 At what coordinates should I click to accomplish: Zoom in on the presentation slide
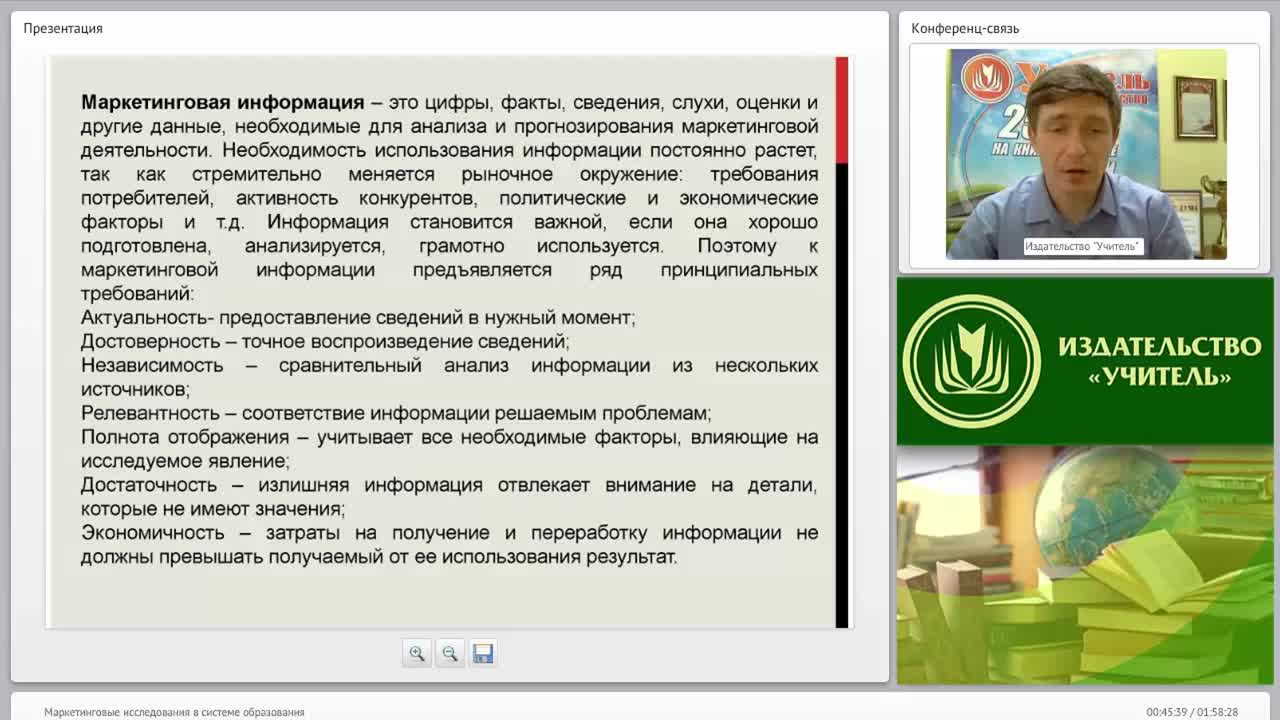[417, 653]
